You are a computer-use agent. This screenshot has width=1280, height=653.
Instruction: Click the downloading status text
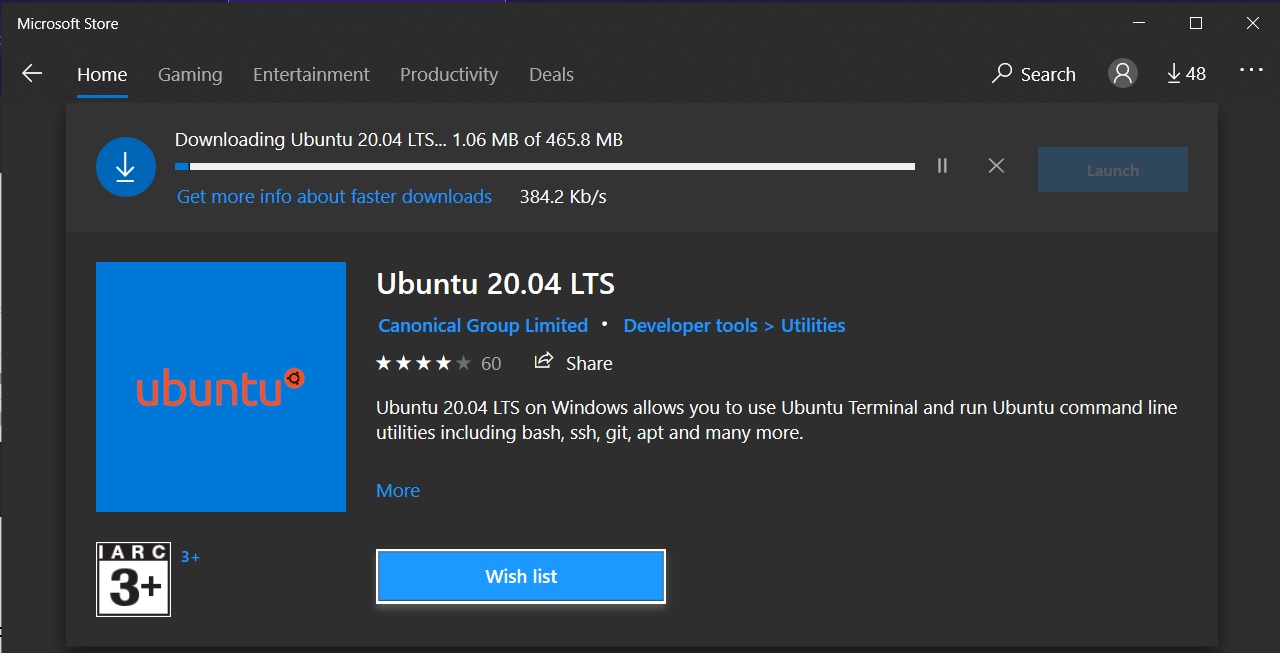399,140
